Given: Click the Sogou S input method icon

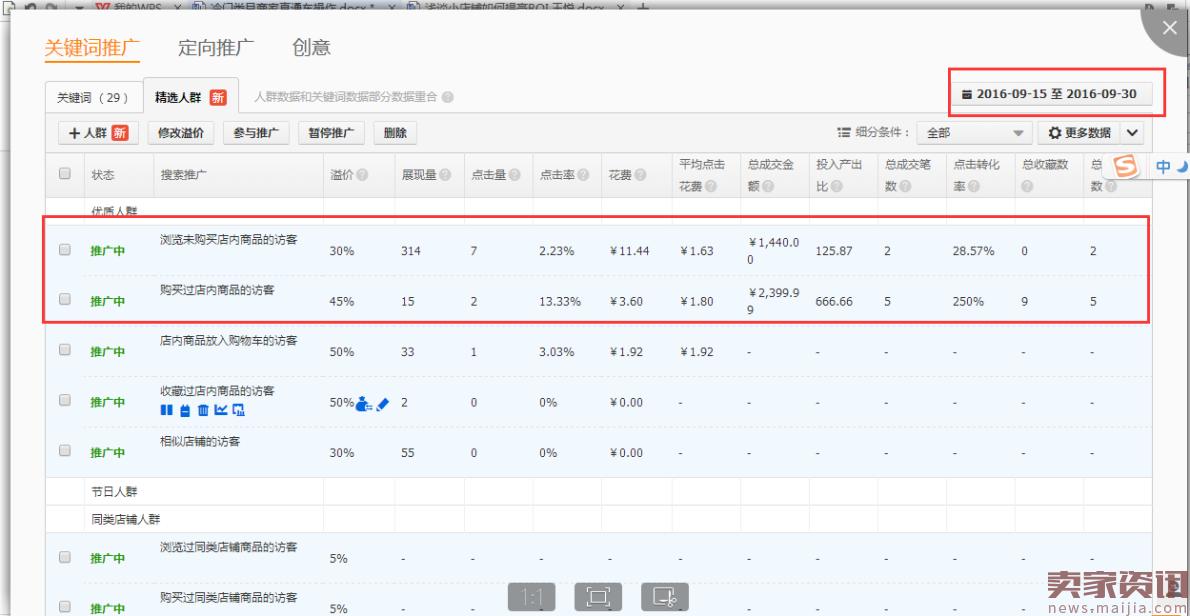Looking at the screenshot, I should pos(1127,167).
